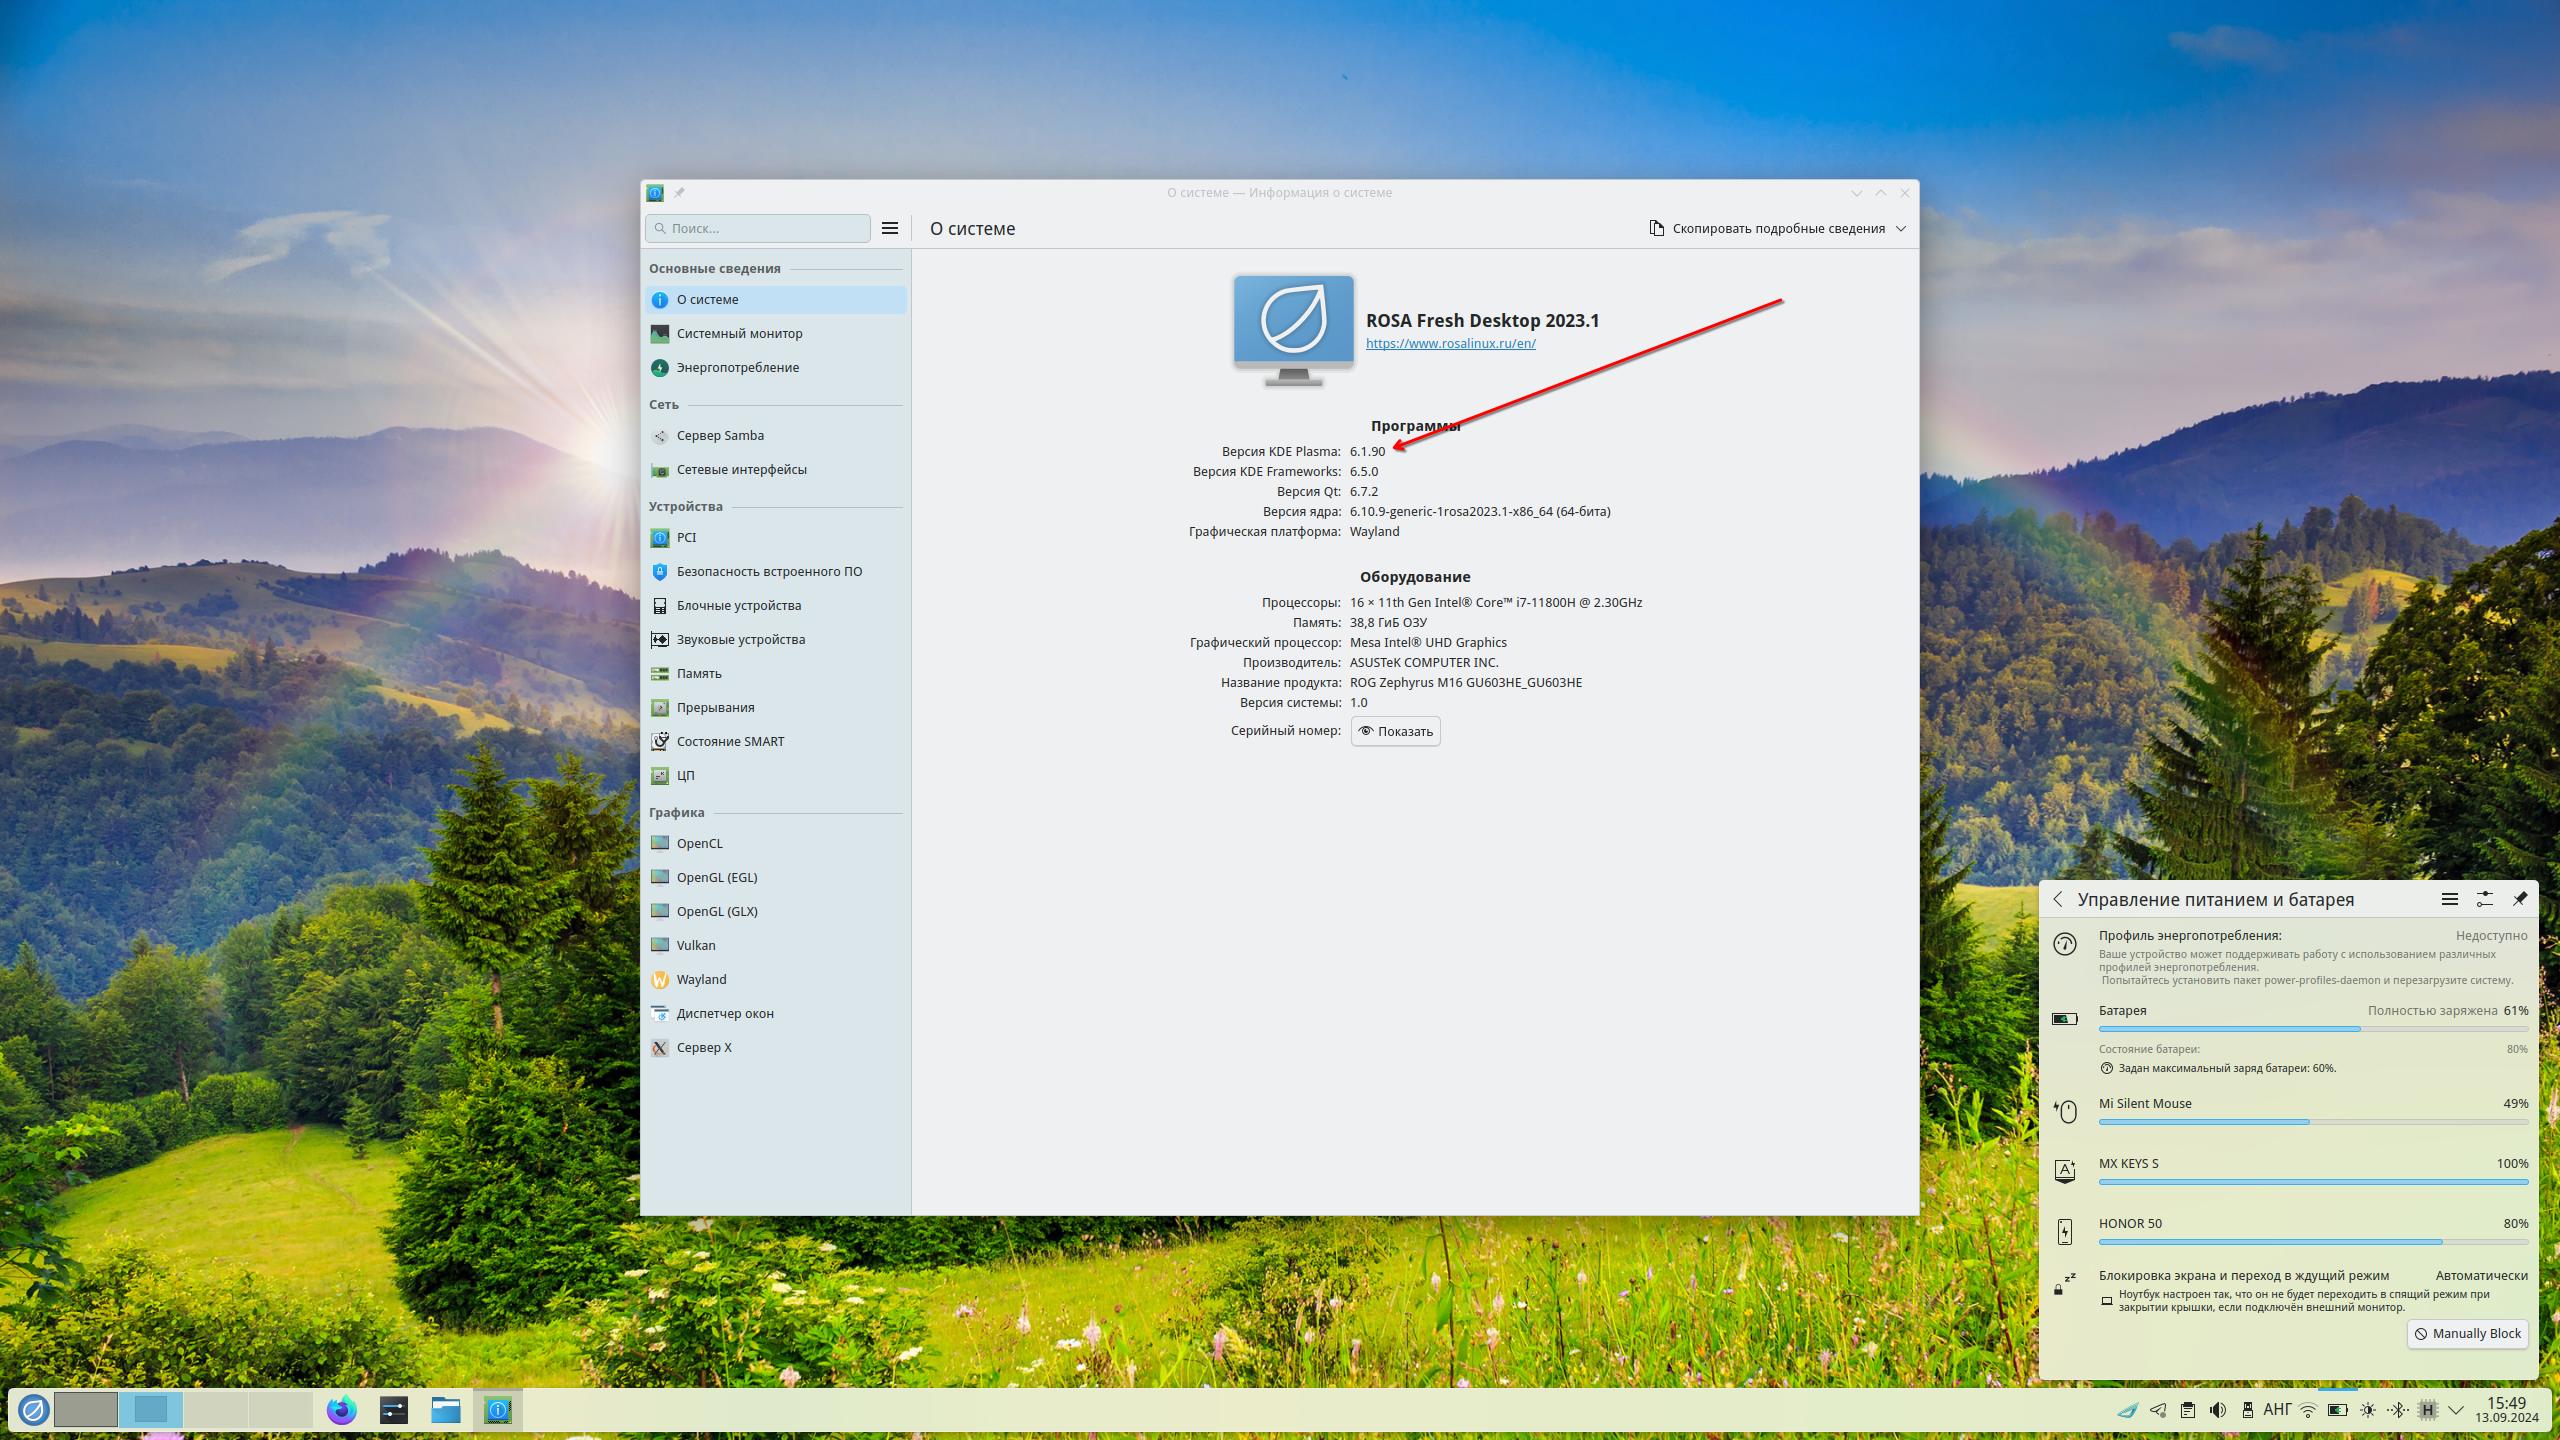Open the volume tray applet

(2218, 1410)
